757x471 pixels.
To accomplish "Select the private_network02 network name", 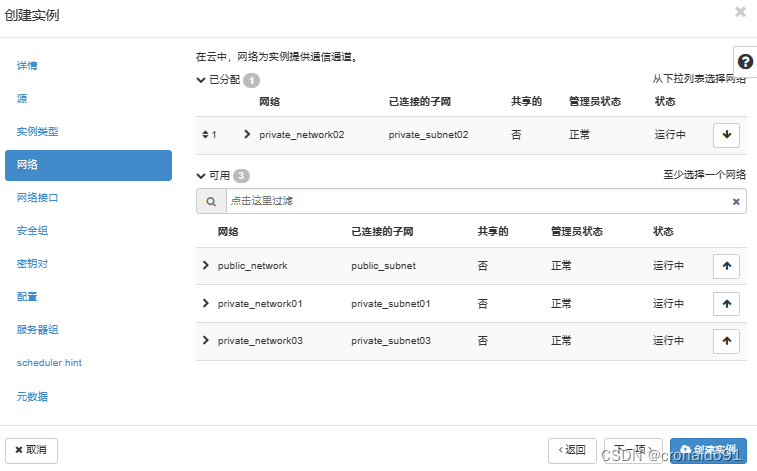I will pos(302,135).
